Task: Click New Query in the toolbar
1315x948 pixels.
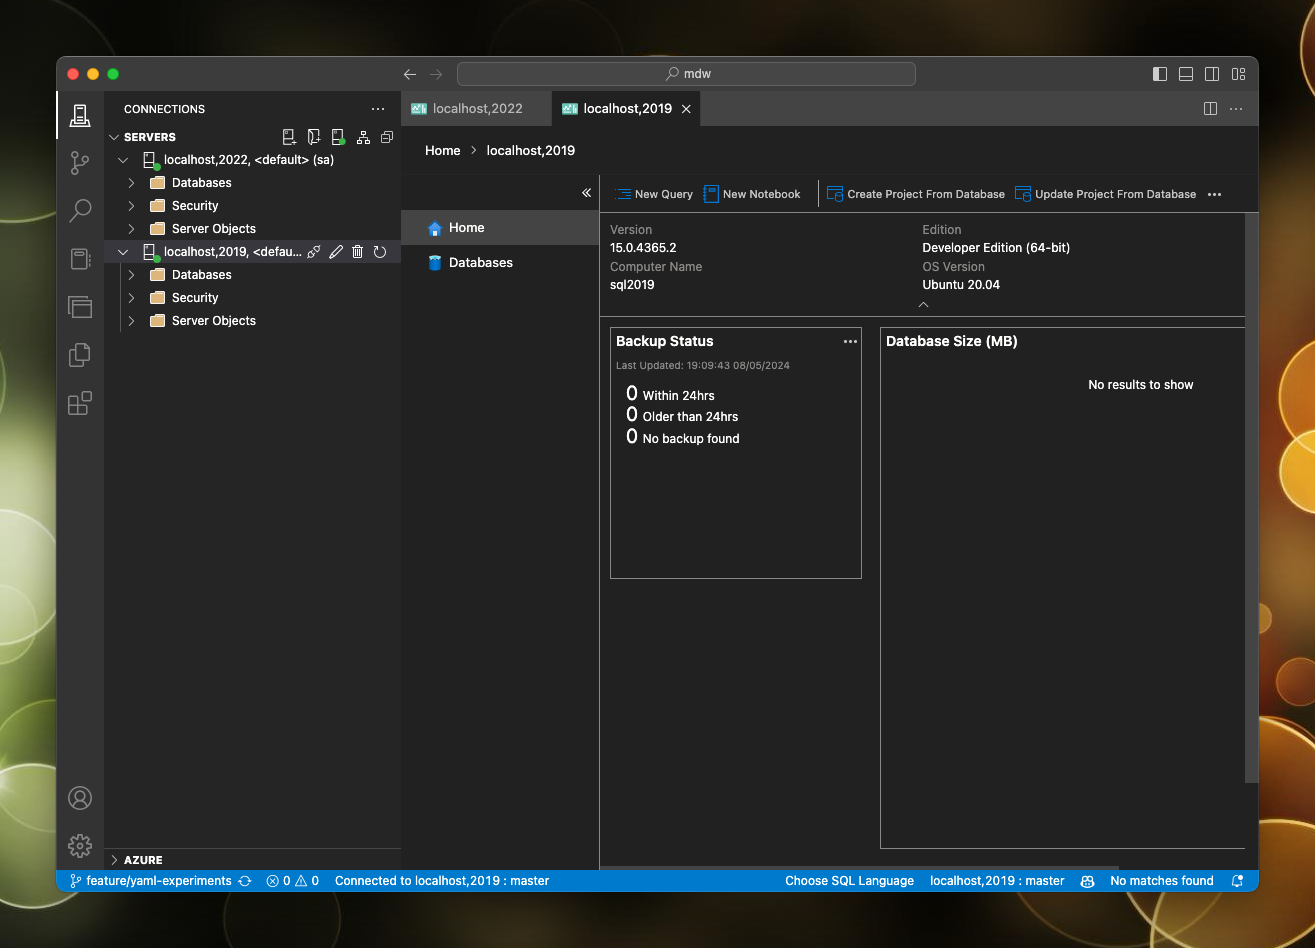Action: coord(654,194)
